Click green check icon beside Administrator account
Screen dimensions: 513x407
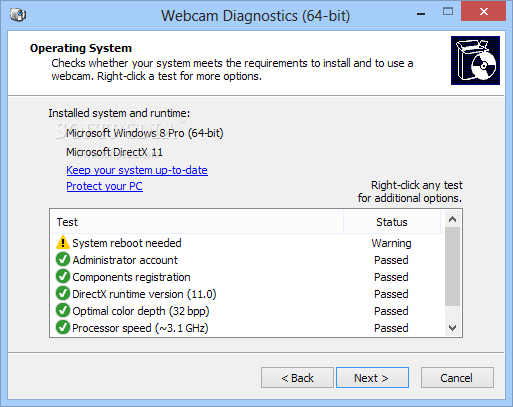63,259
